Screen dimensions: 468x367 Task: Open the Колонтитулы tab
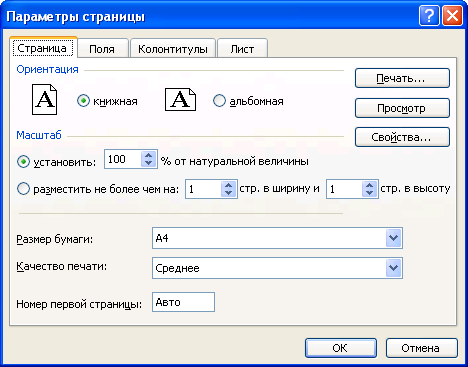173,49
